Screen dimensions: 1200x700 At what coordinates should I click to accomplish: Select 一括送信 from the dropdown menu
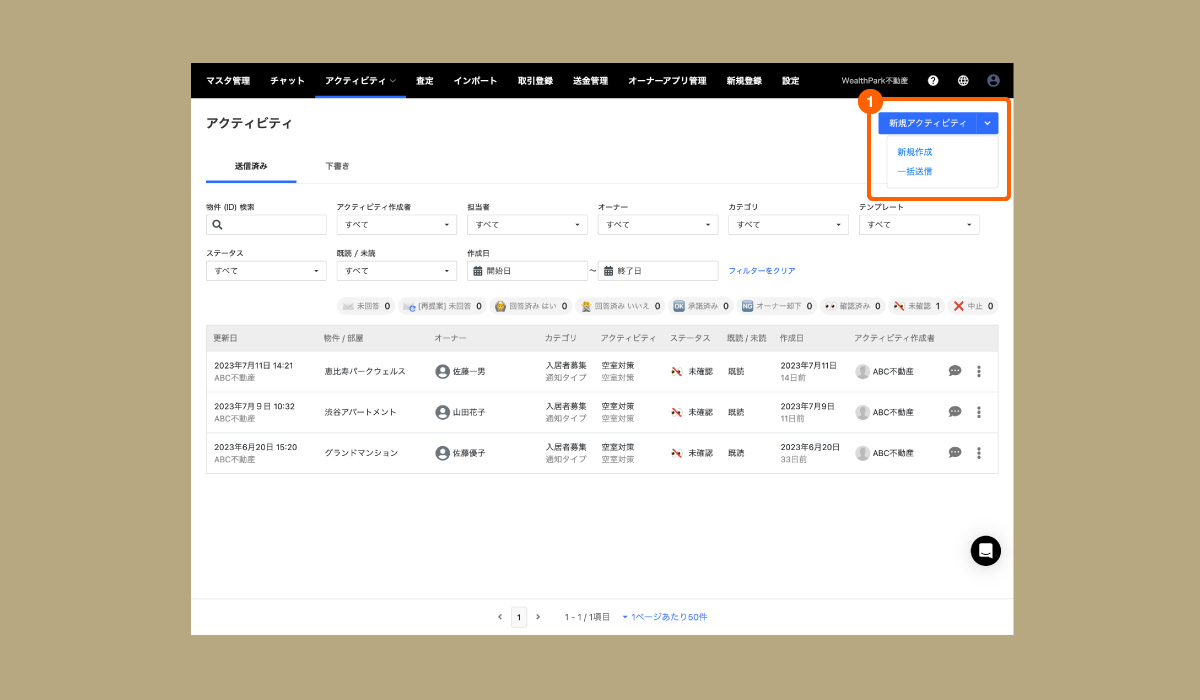point(915,172)
